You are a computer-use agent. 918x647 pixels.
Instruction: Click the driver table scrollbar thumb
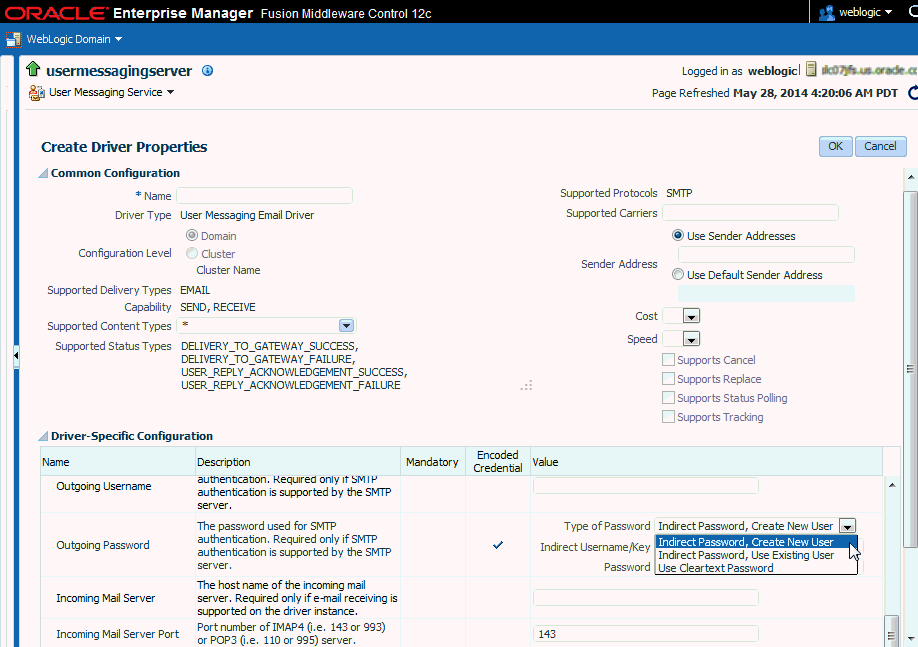coord(892,629)
